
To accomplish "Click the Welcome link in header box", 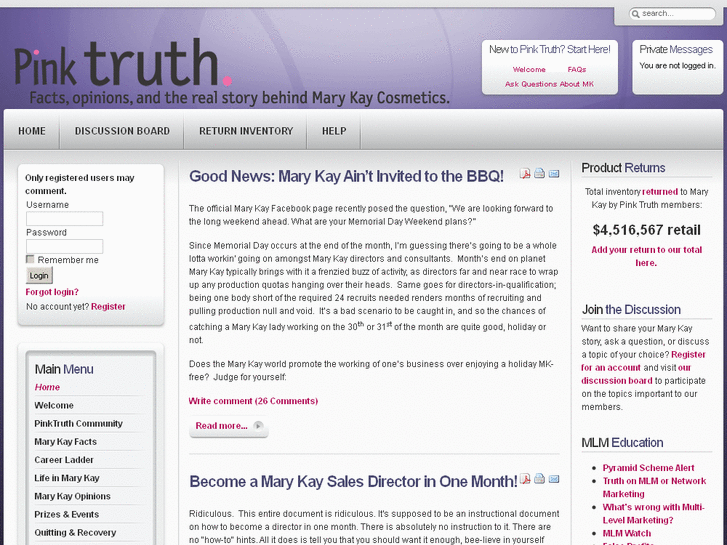I will tap(529, 70).
